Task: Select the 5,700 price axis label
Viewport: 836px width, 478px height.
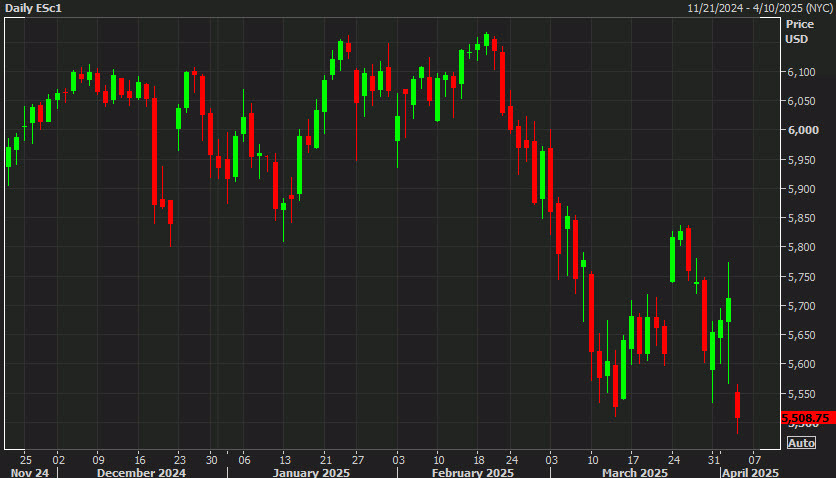Action: [801, 306]
